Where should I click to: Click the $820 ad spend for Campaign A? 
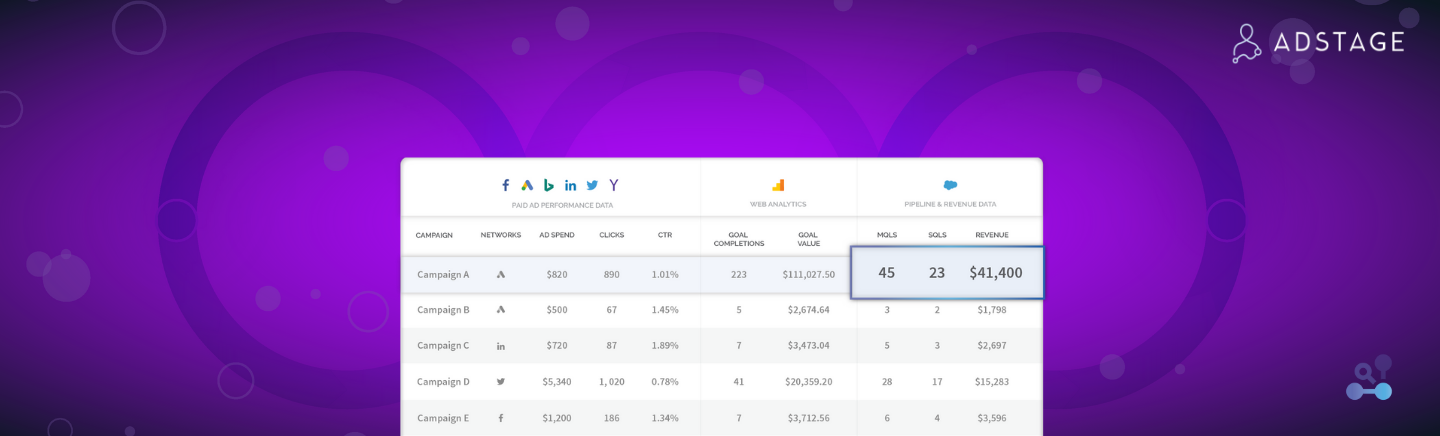coord(557,274)
